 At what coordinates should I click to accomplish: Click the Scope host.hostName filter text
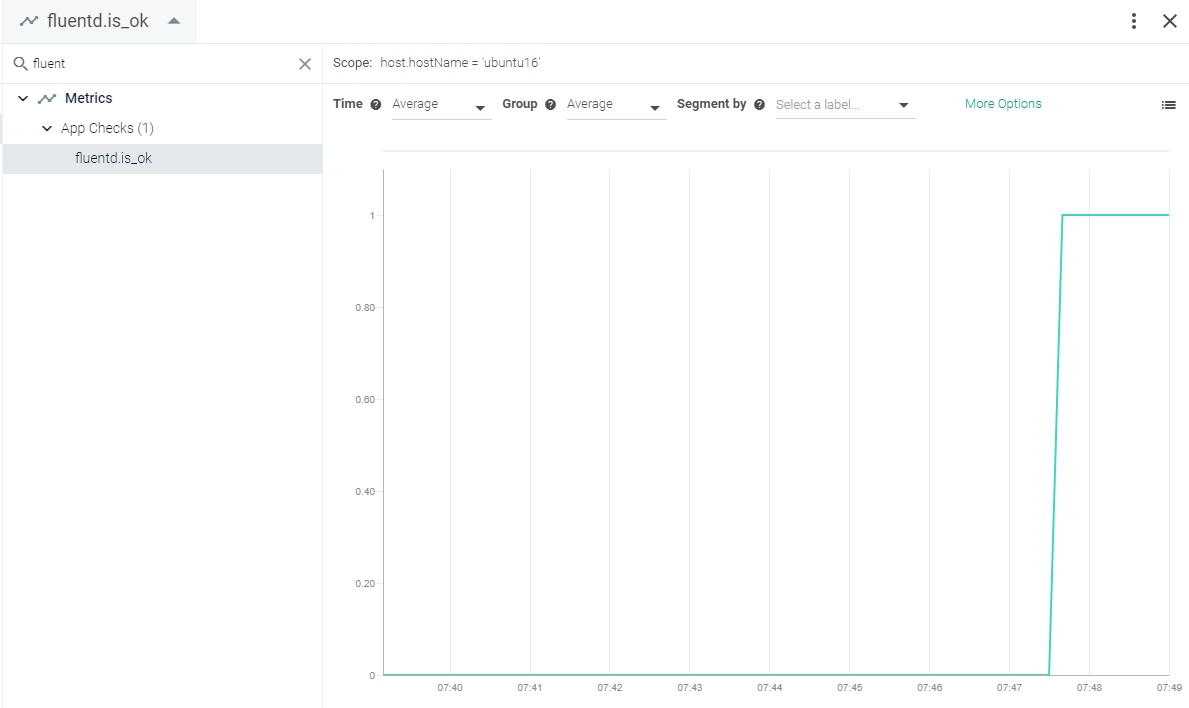click(460, 63)
